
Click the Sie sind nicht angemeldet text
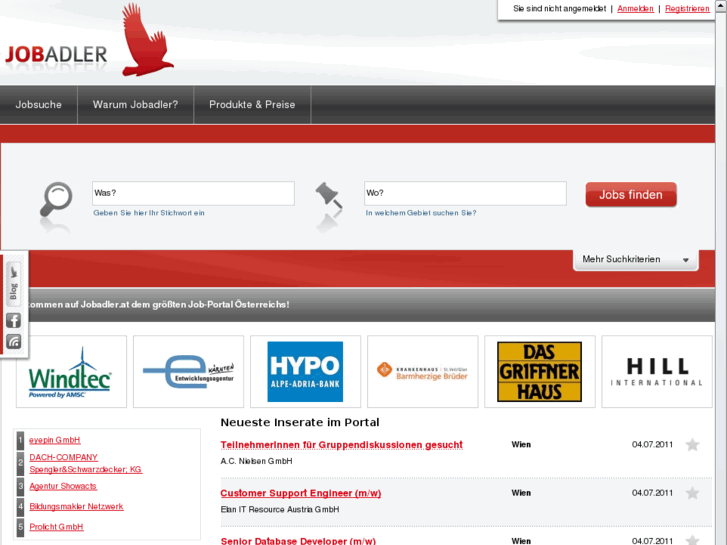560,8
